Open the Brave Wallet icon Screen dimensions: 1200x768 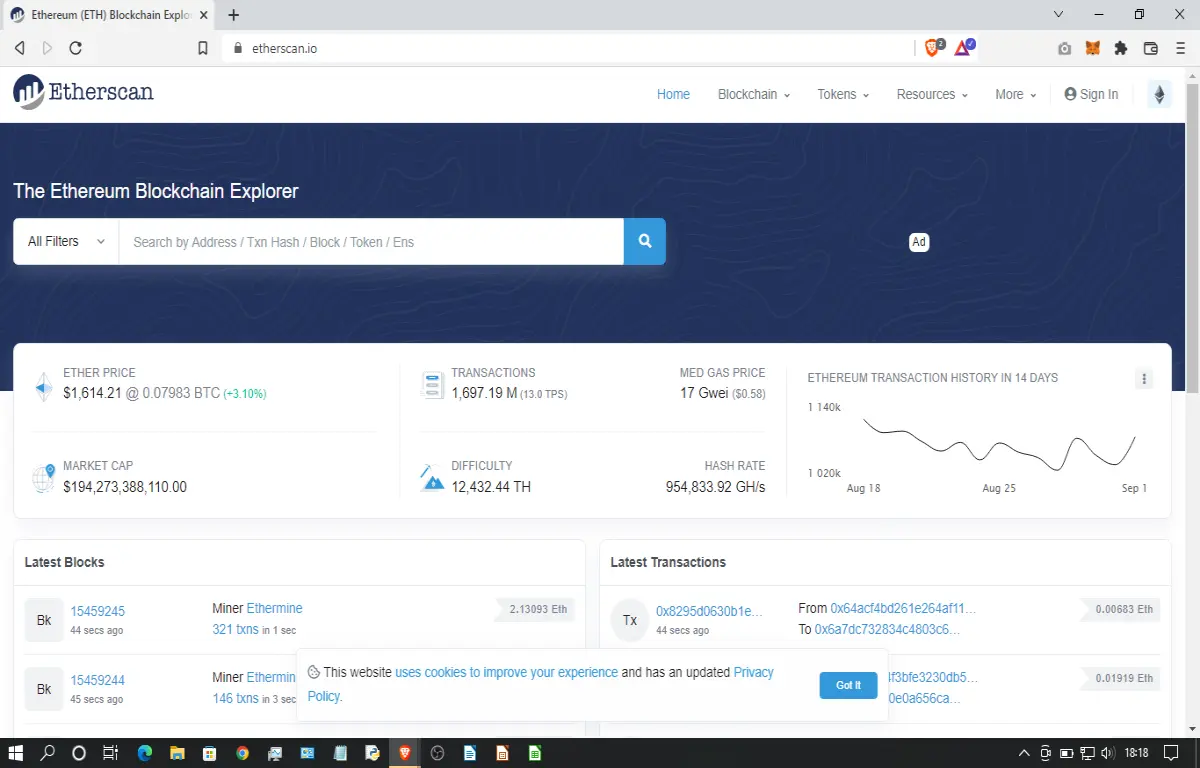(1150, 48)
